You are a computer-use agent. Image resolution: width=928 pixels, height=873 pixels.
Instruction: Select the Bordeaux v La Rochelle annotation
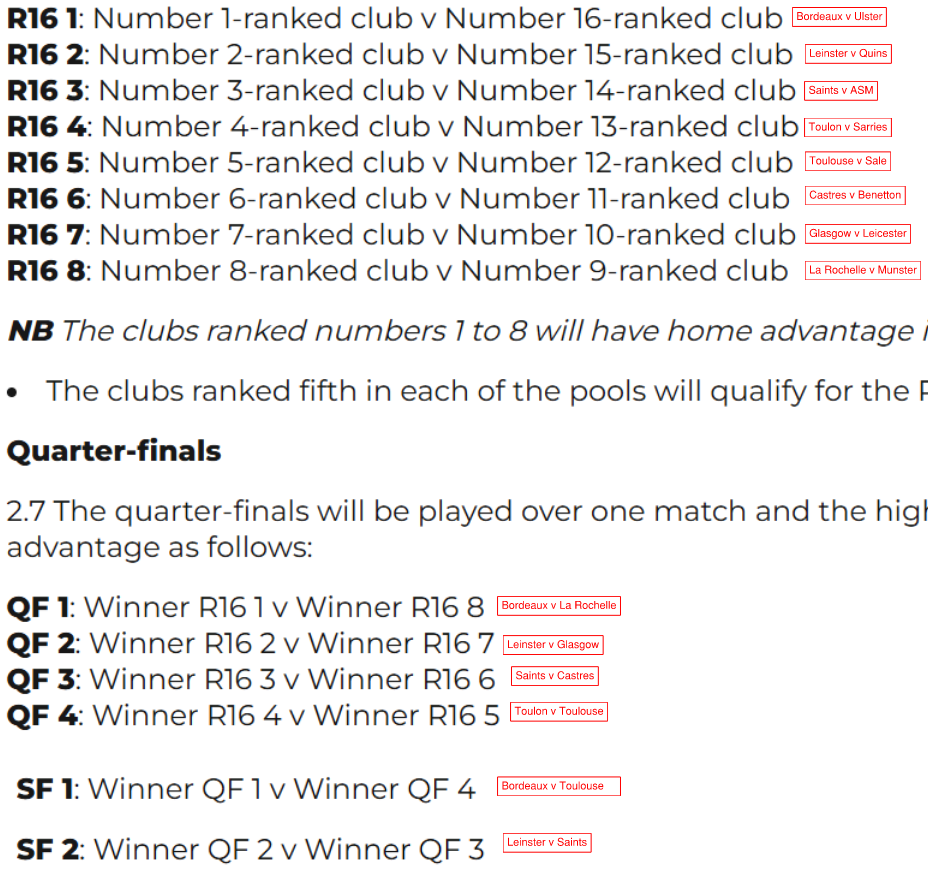tap(559, 606)
